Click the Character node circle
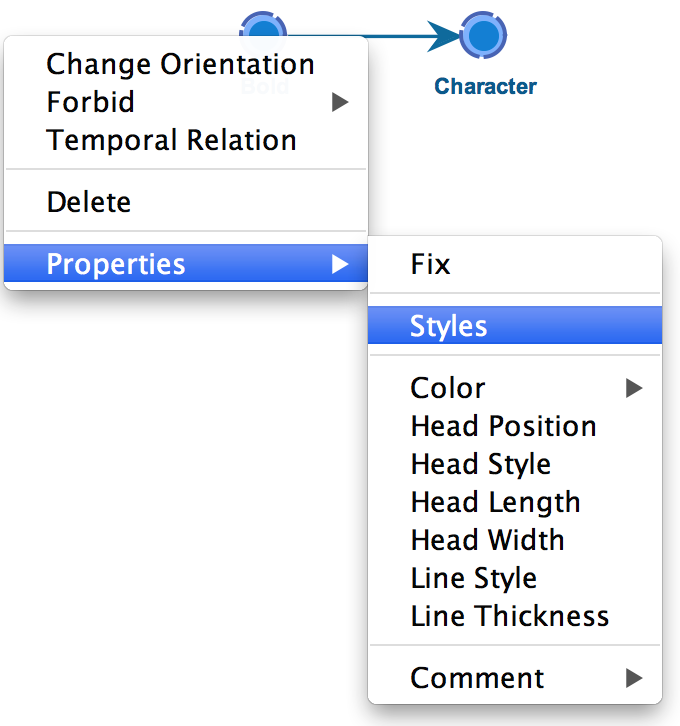 483,35
